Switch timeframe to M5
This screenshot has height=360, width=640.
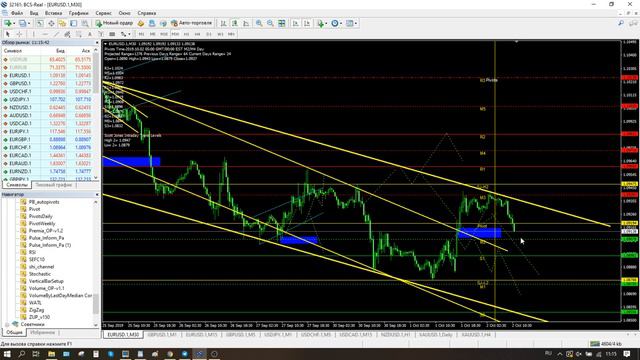[x=152, y=34]
